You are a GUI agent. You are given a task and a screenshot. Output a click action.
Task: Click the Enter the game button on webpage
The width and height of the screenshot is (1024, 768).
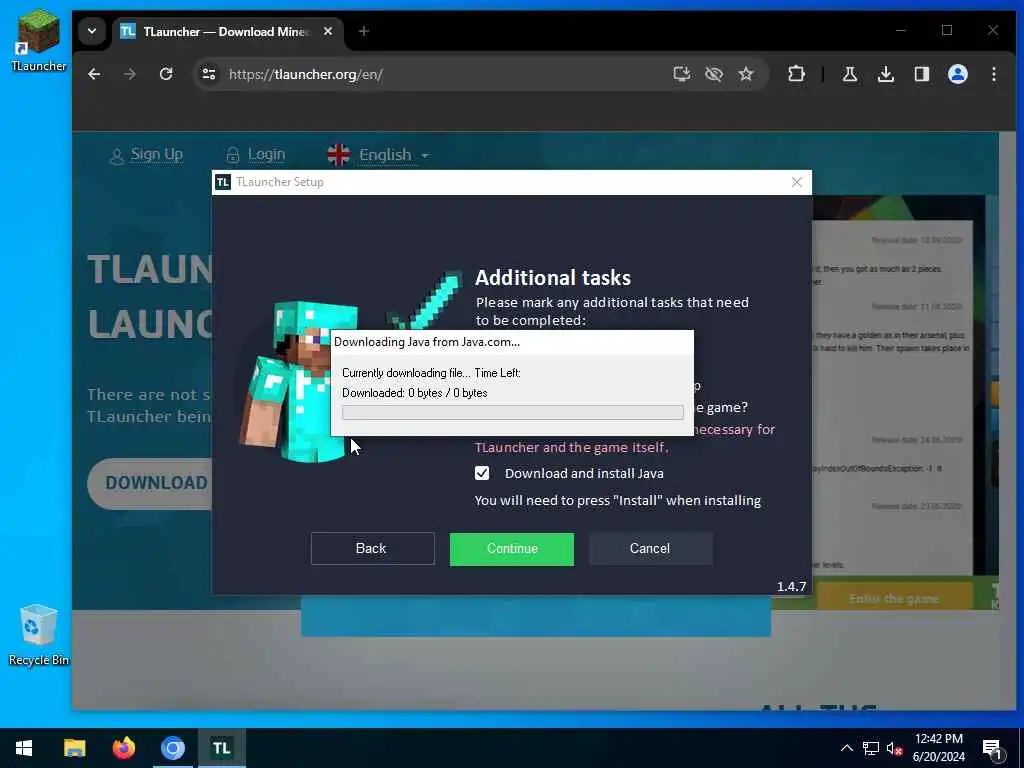pyautogui.click(x=894, y=598)
